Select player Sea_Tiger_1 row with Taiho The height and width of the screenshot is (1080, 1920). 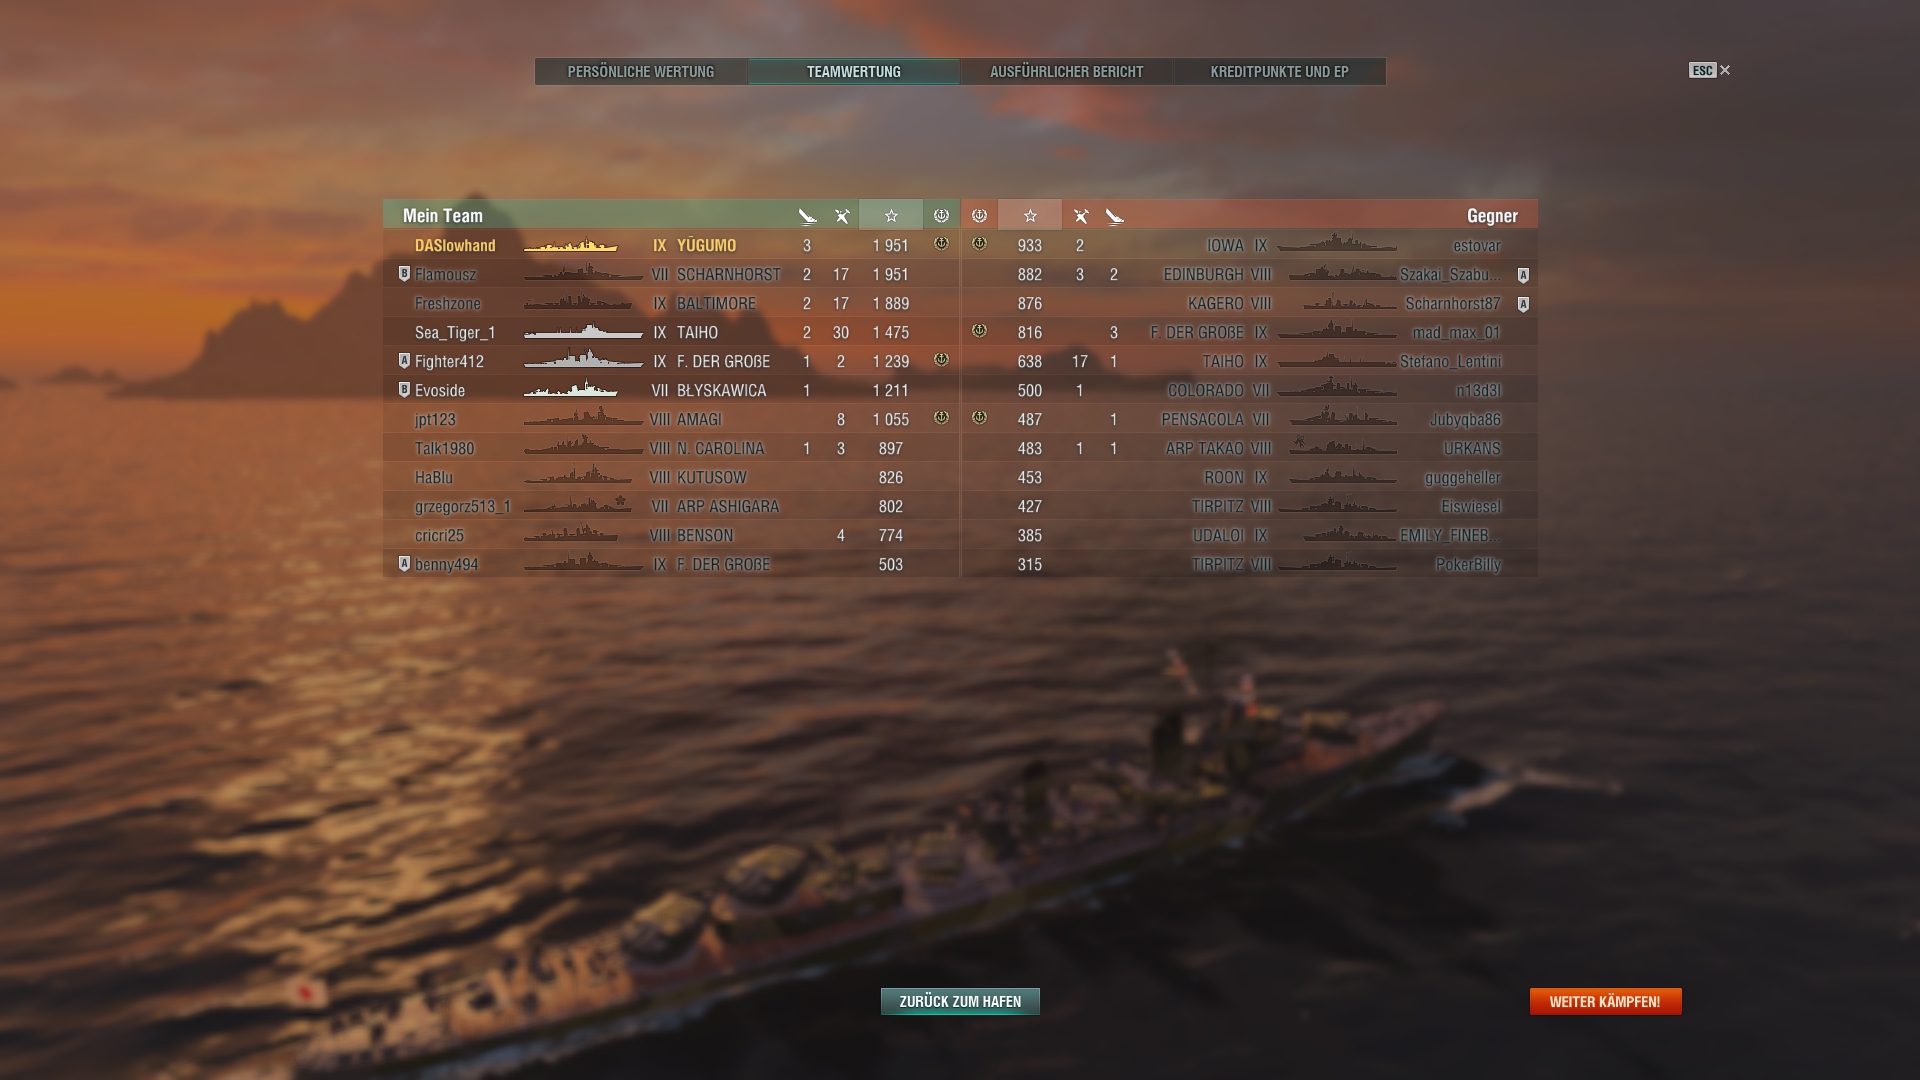click(670, 332)
